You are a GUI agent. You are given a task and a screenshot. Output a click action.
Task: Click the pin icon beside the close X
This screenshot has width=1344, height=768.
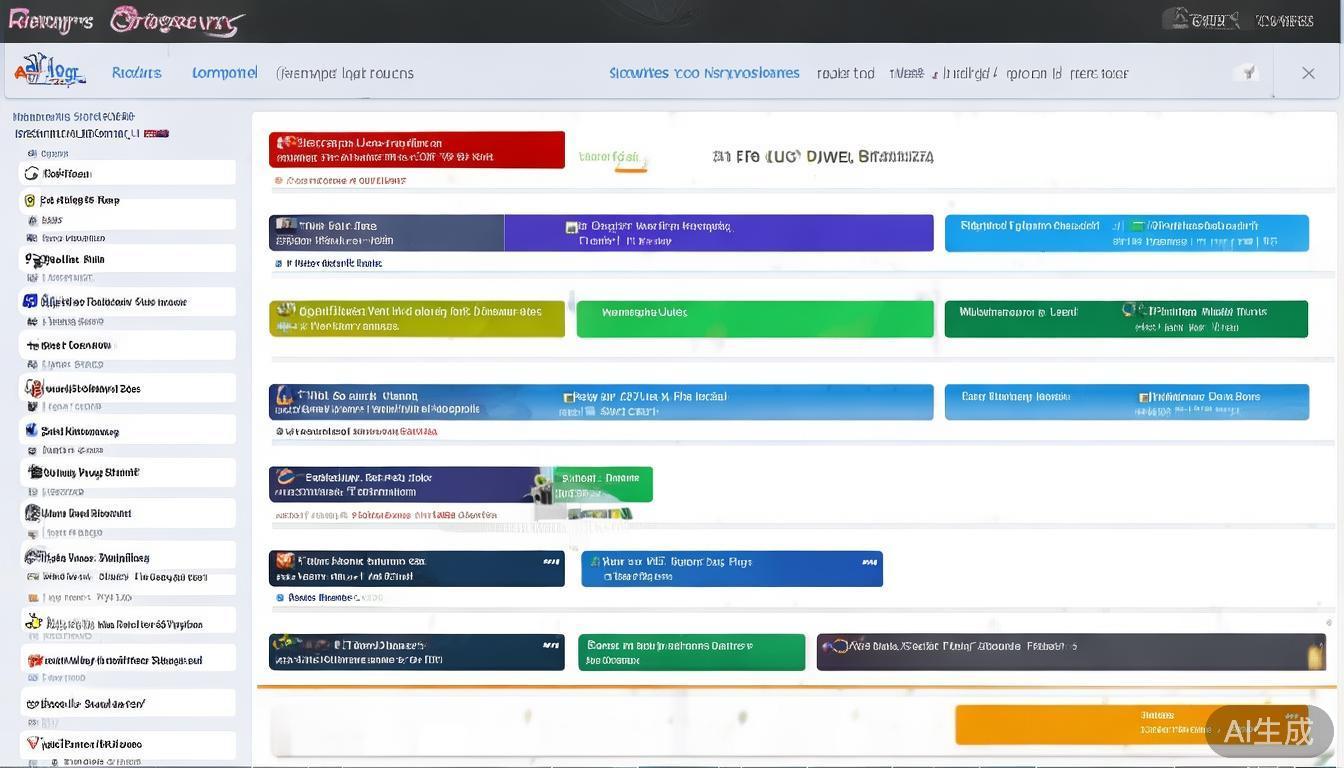[1248, 72]
